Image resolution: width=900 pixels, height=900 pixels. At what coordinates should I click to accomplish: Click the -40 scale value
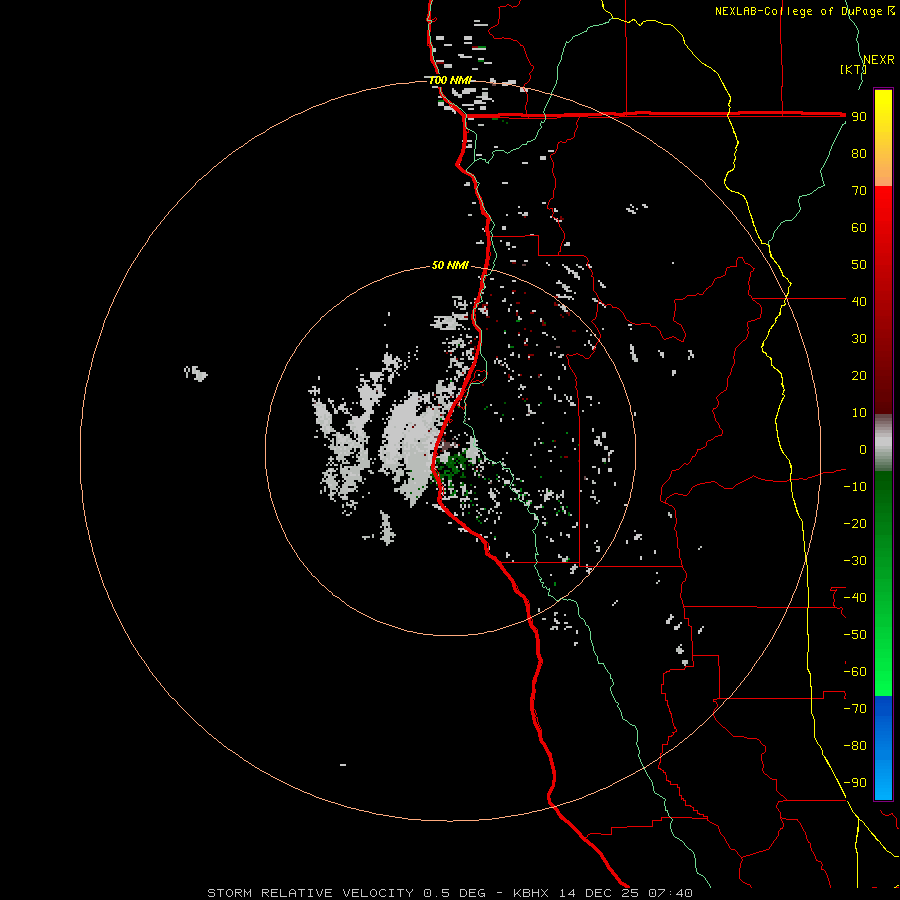click(855, 598)
